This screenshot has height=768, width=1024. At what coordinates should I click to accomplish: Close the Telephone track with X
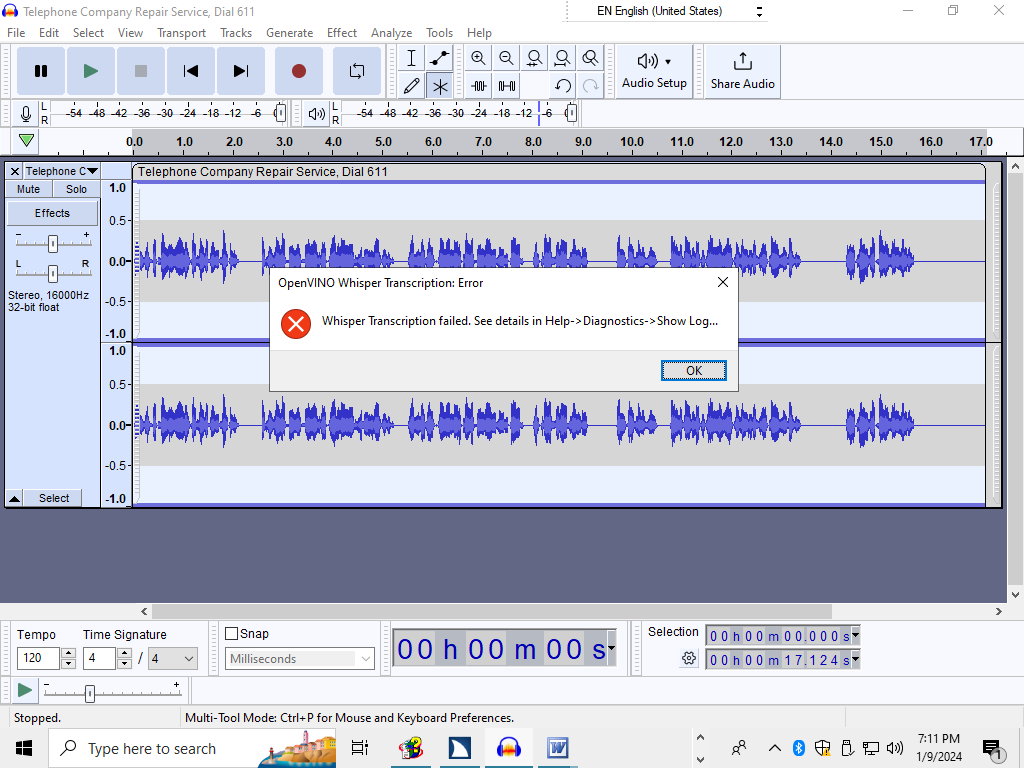click(x=14, y=171)
